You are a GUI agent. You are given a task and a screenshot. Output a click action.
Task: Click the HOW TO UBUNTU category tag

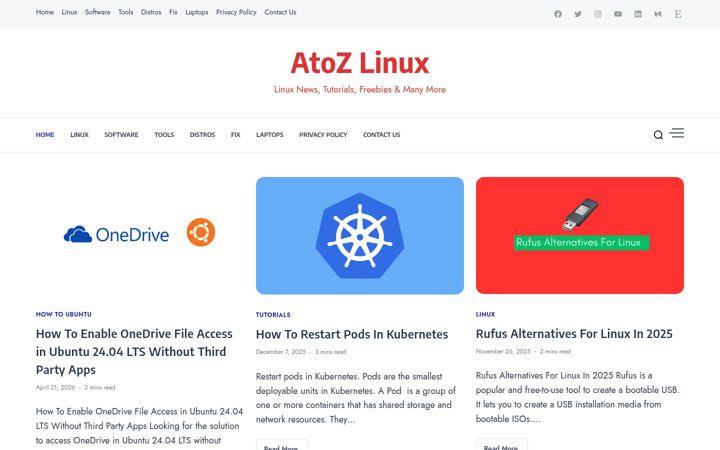coord(64,314)
